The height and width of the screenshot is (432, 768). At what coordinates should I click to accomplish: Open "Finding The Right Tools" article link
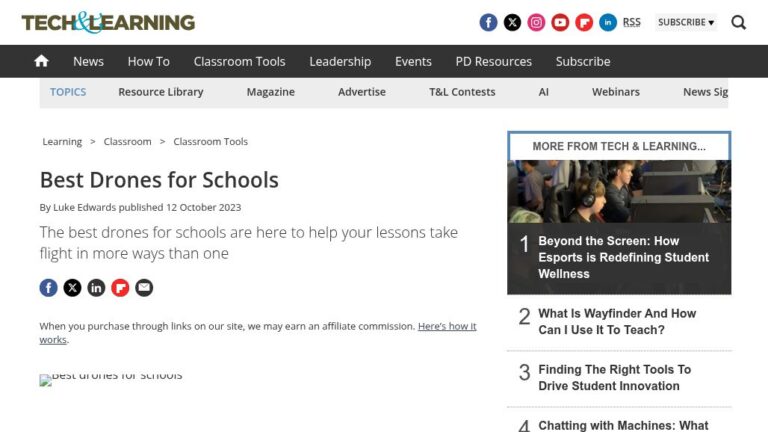(x=615, y=378)
